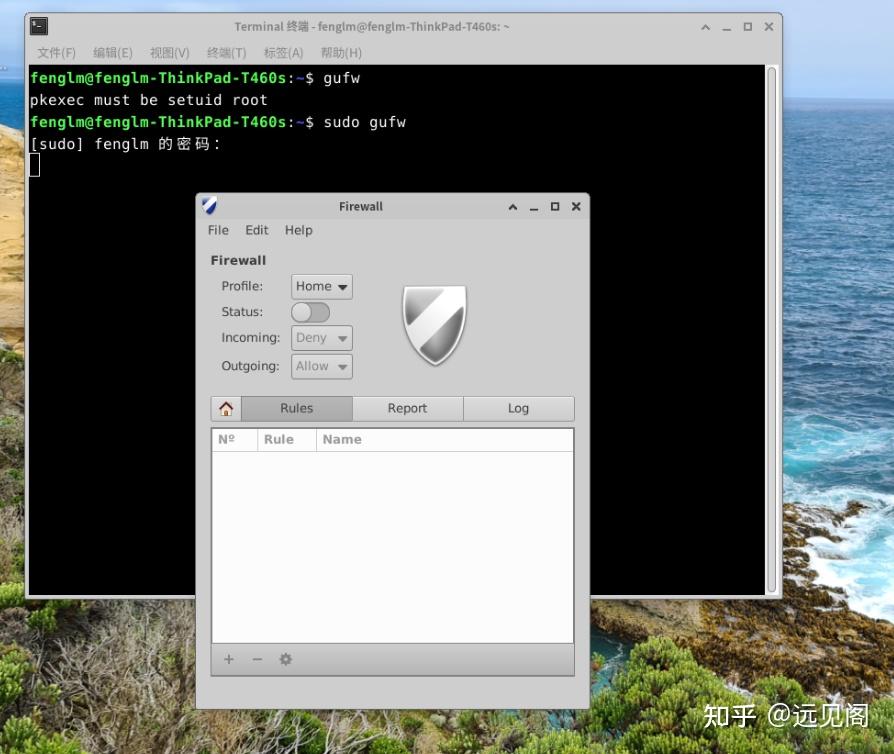Open the 终端(T) menu in the terminal
The width and height of the screenshot is (894, 754).
pos(227,52)
